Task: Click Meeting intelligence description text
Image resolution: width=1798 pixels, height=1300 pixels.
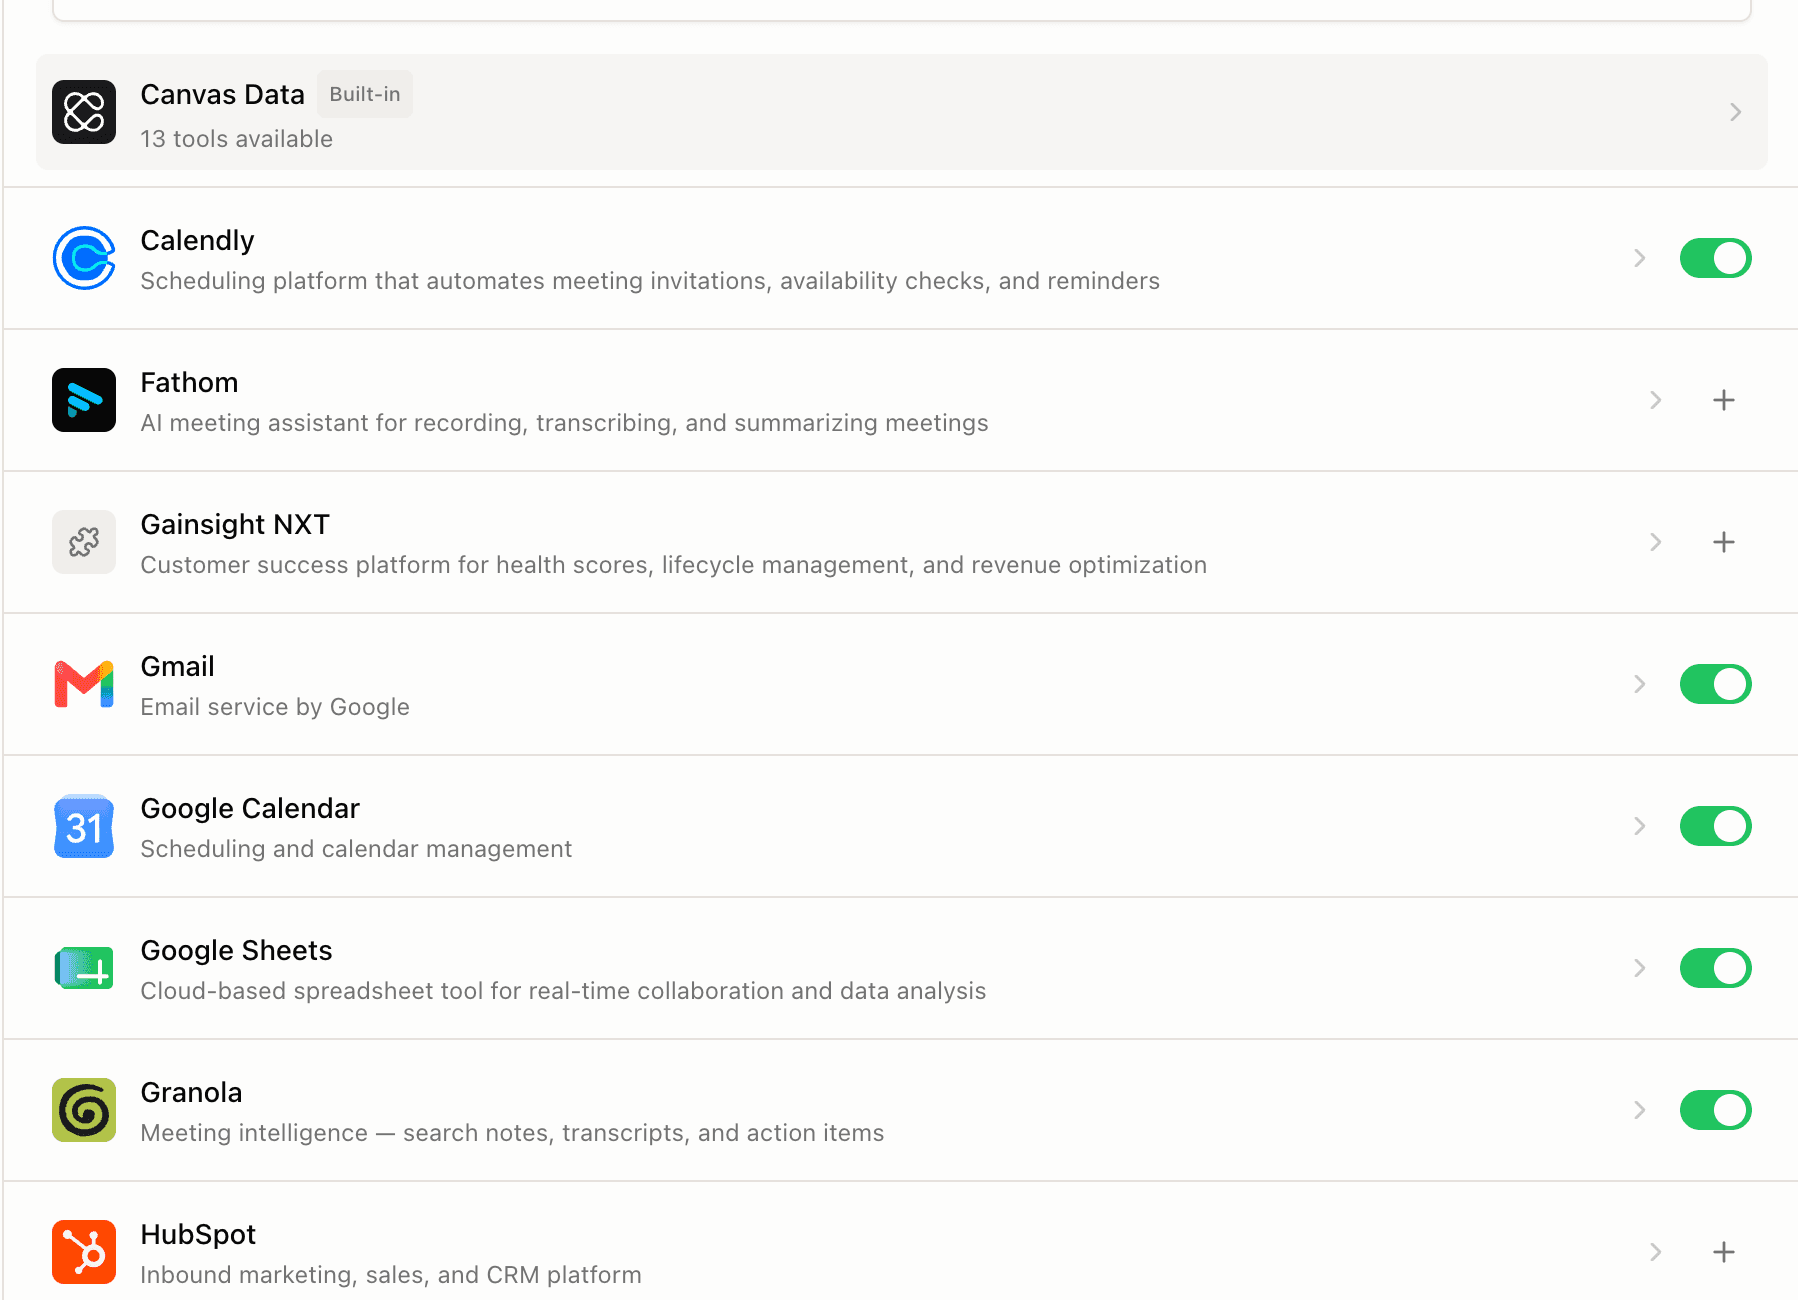Action: [x=512, y=1133]
